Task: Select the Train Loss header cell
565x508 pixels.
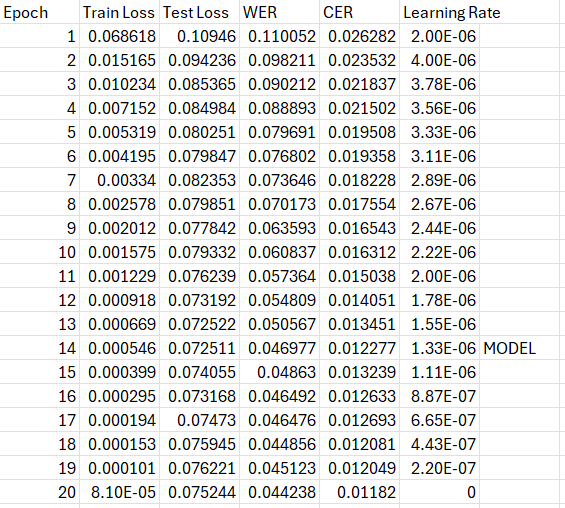Action: 119,12
